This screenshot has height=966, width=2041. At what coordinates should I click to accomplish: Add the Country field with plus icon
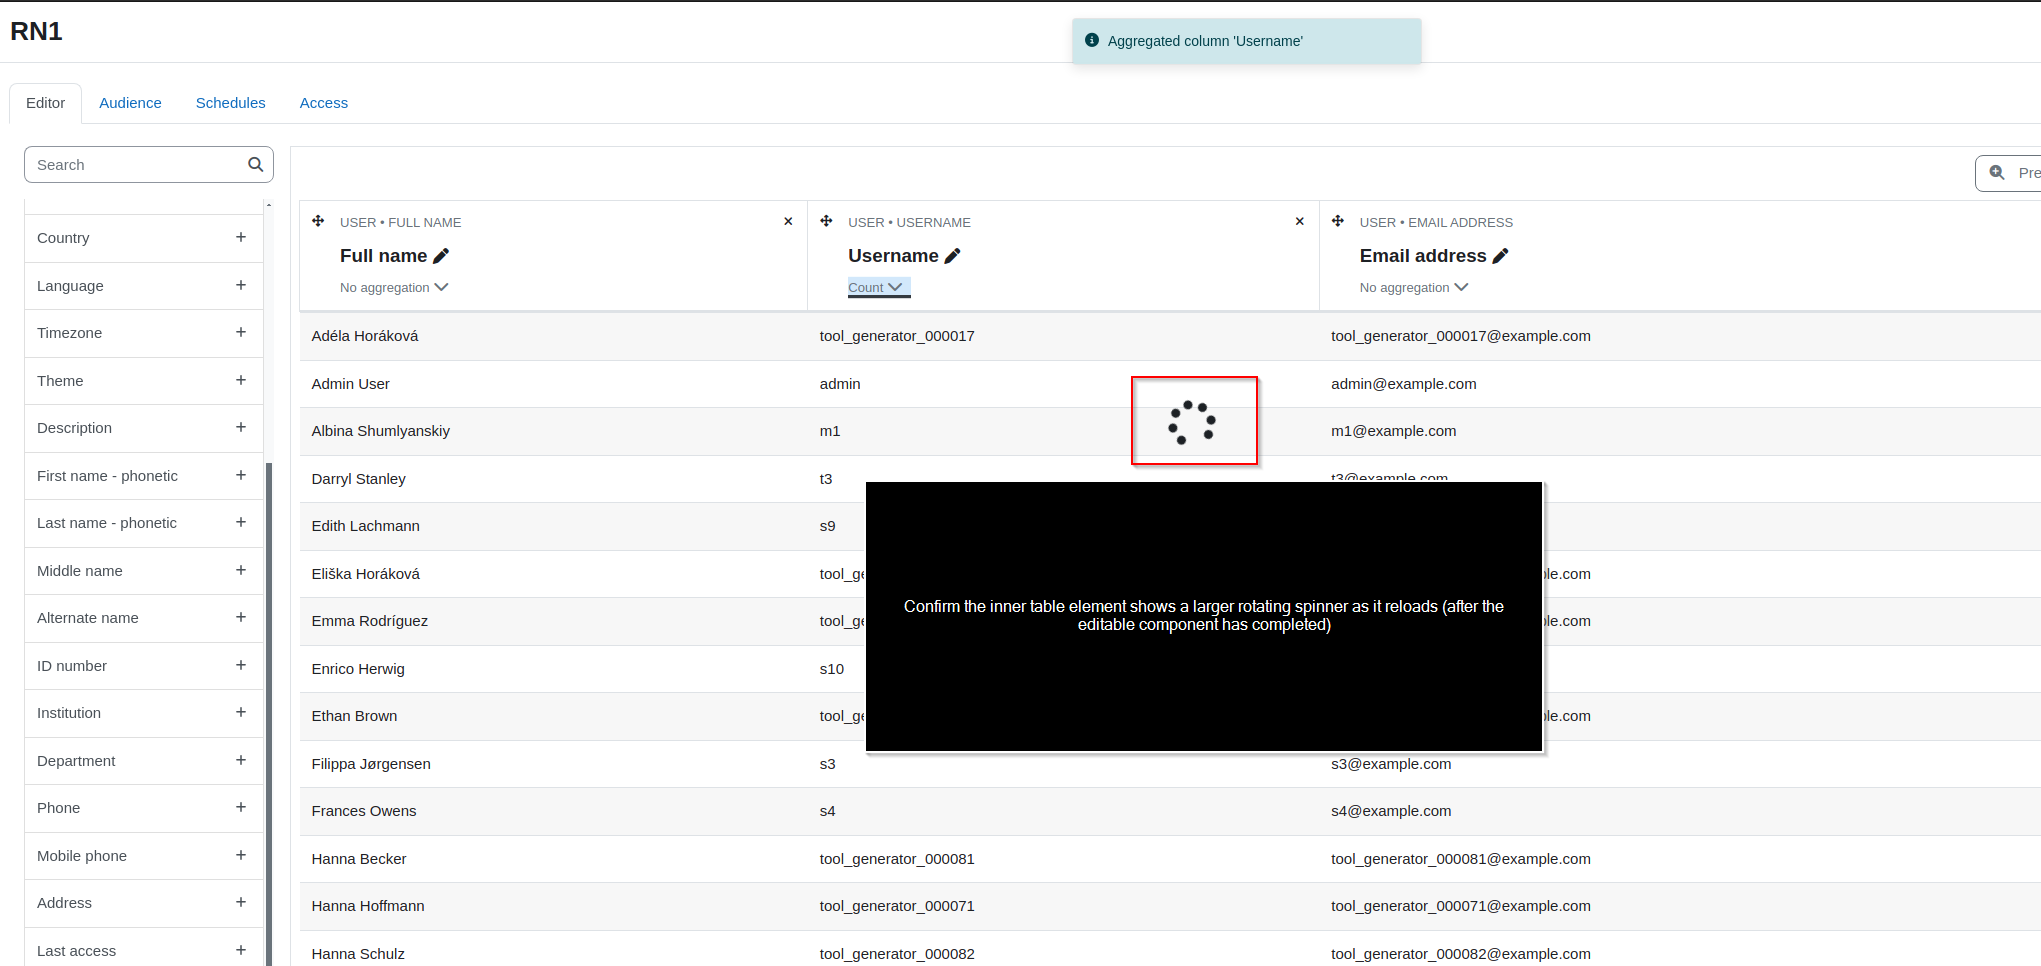[x=241, y=237]
